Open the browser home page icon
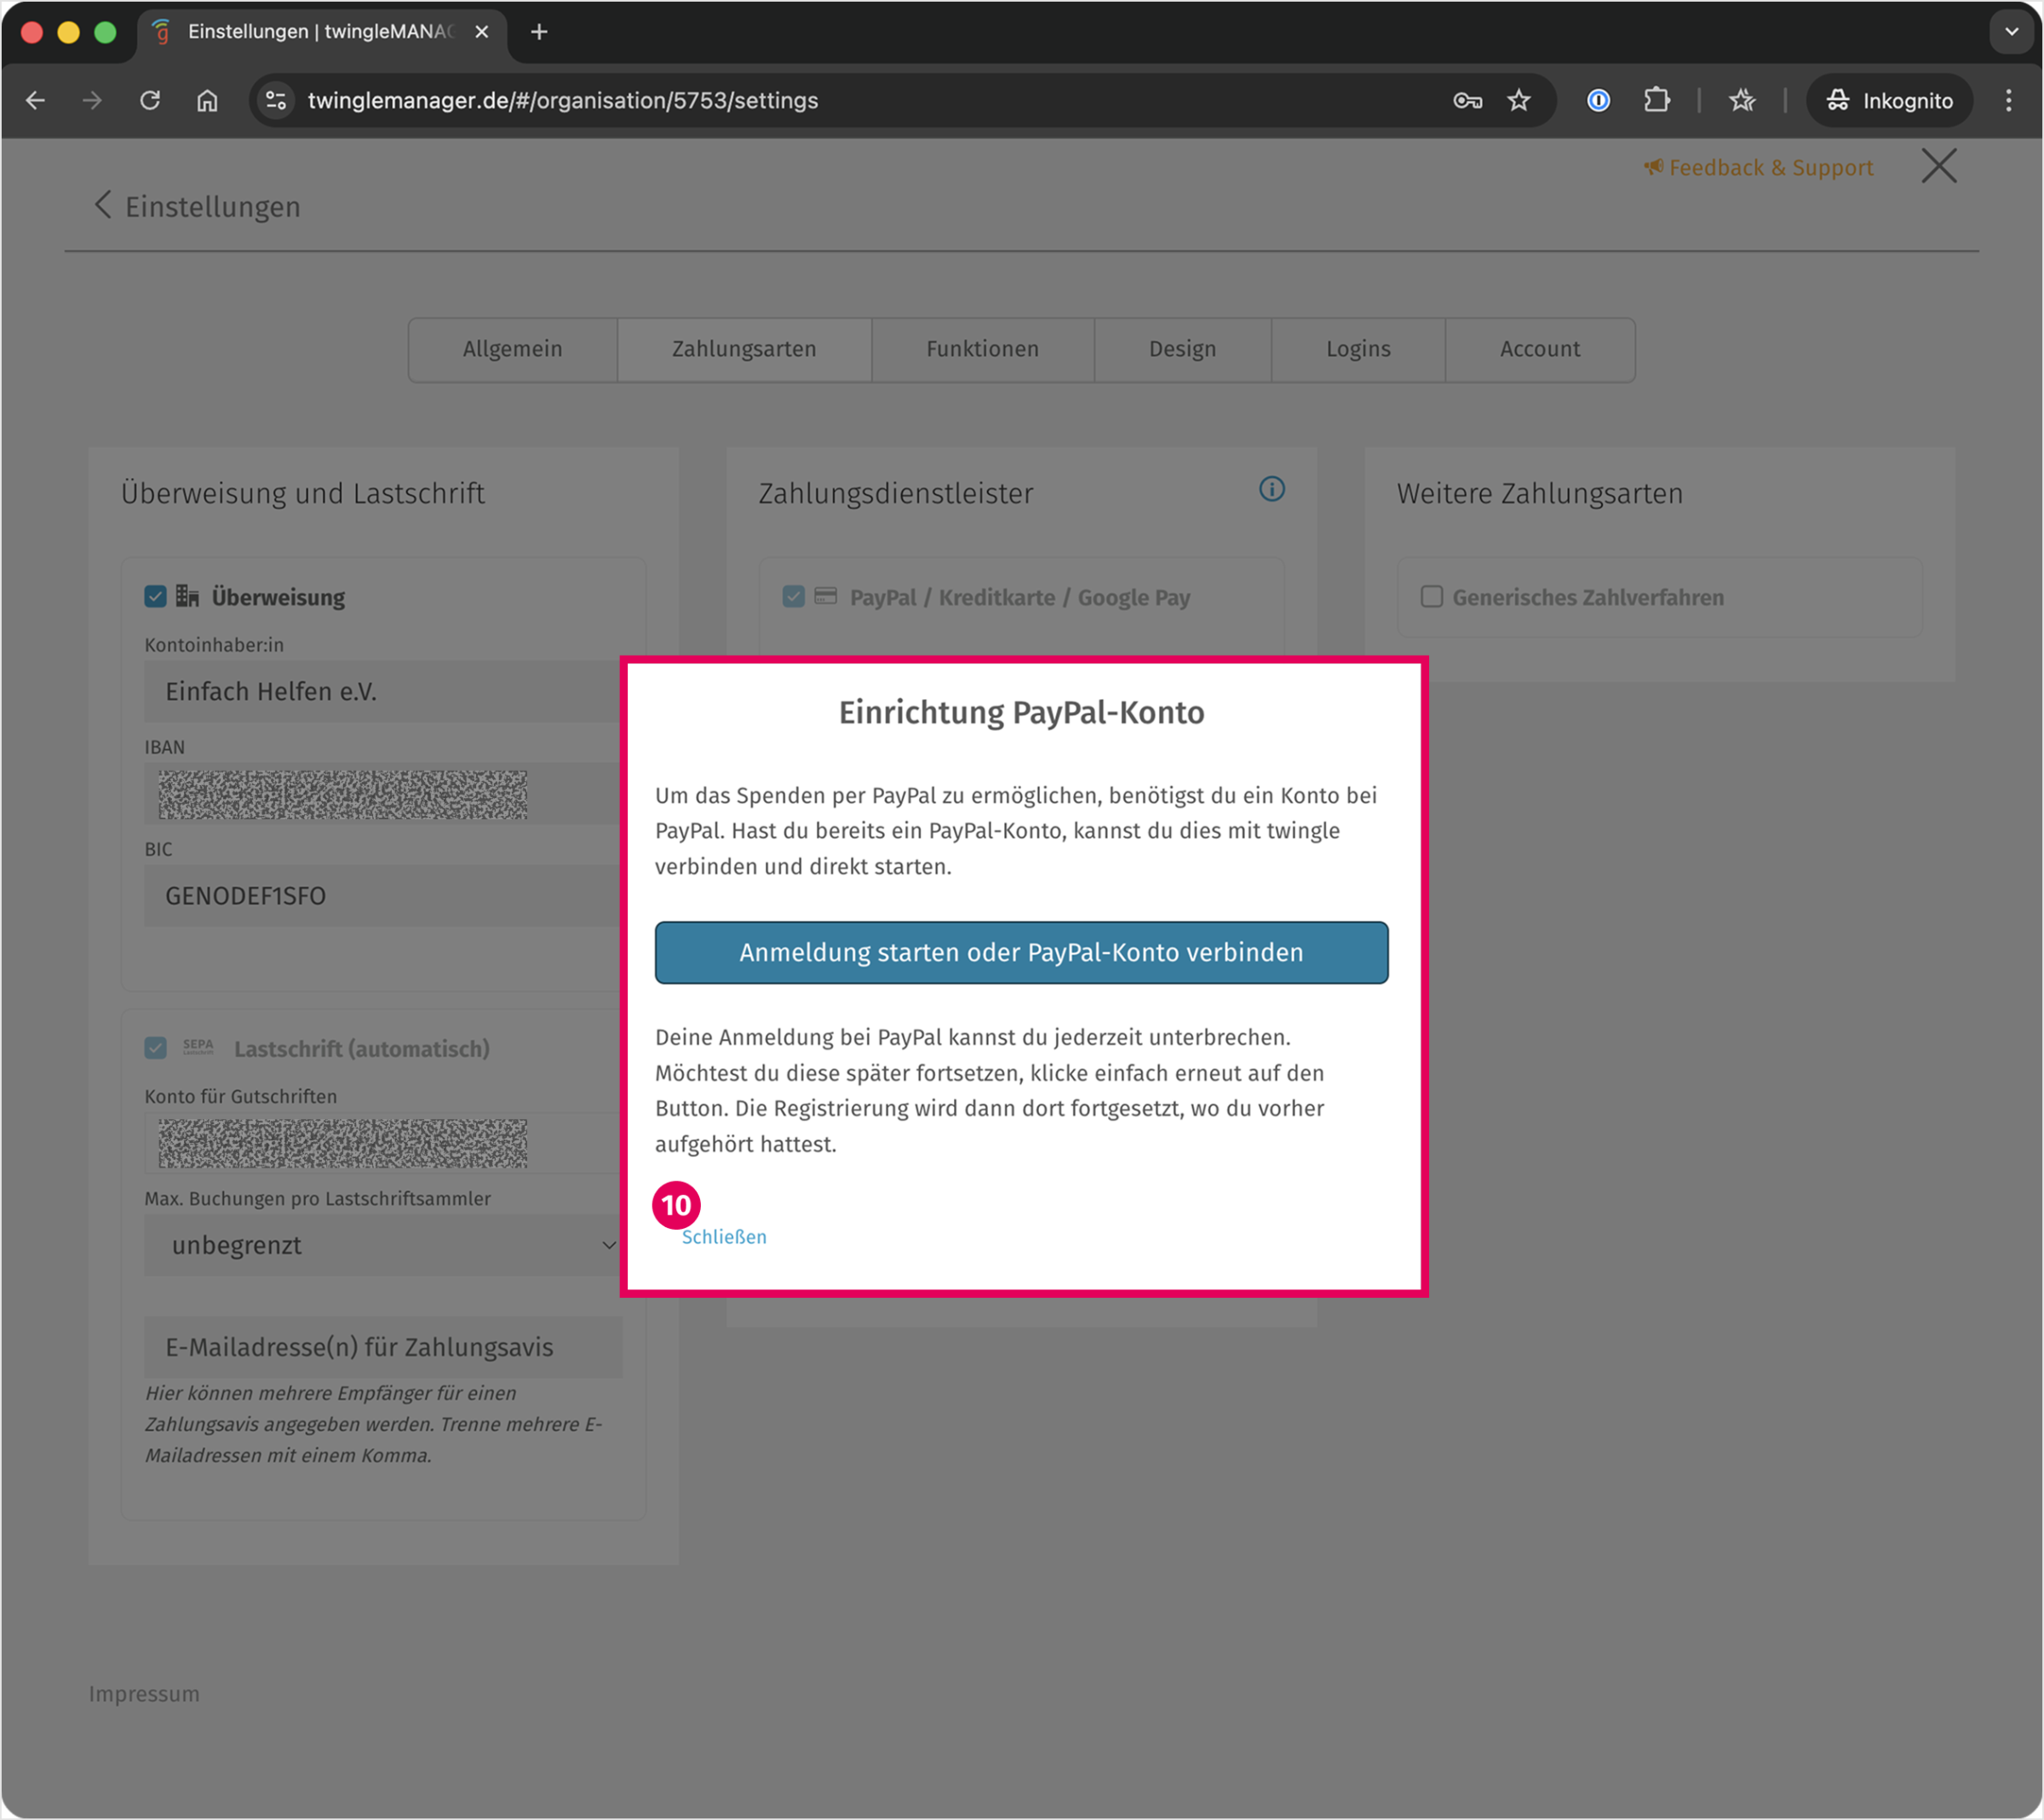The width and height of the screenshot is (2044, 1820). tap(207, 100)
